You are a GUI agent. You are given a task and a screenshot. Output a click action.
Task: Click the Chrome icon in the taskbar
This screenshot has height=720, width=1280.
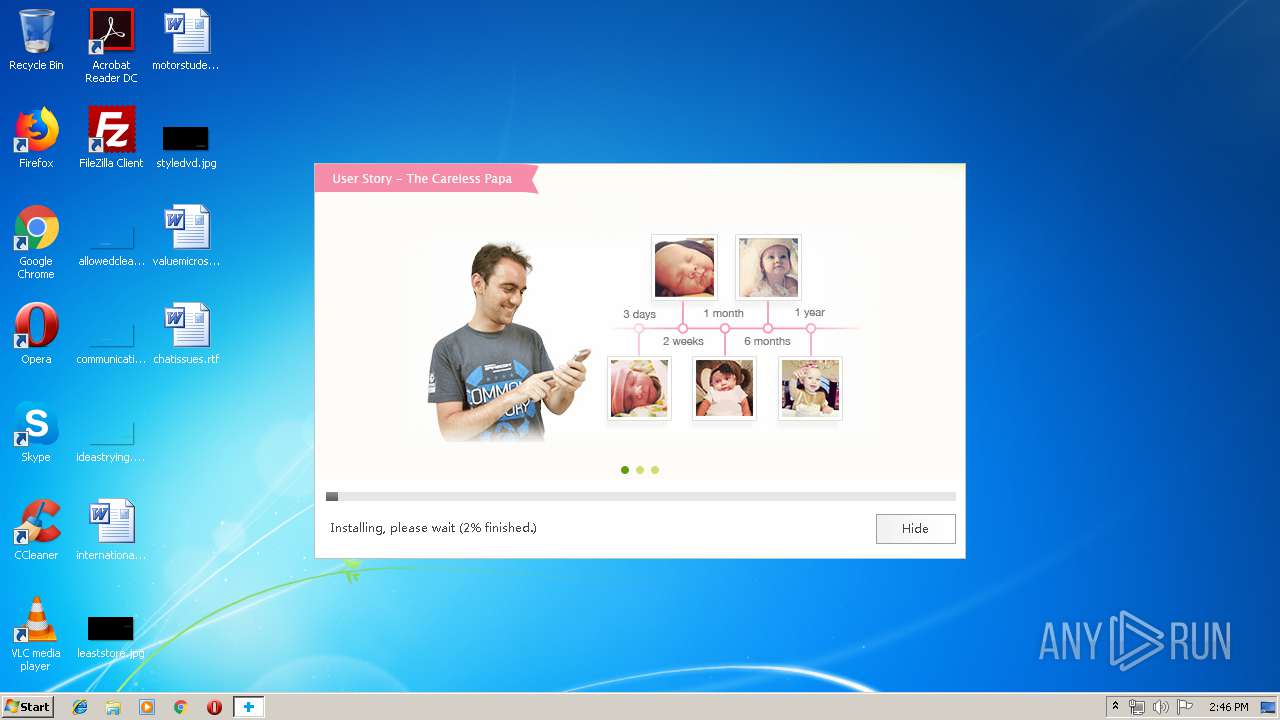pyautogui.click(x=180, y=707)
